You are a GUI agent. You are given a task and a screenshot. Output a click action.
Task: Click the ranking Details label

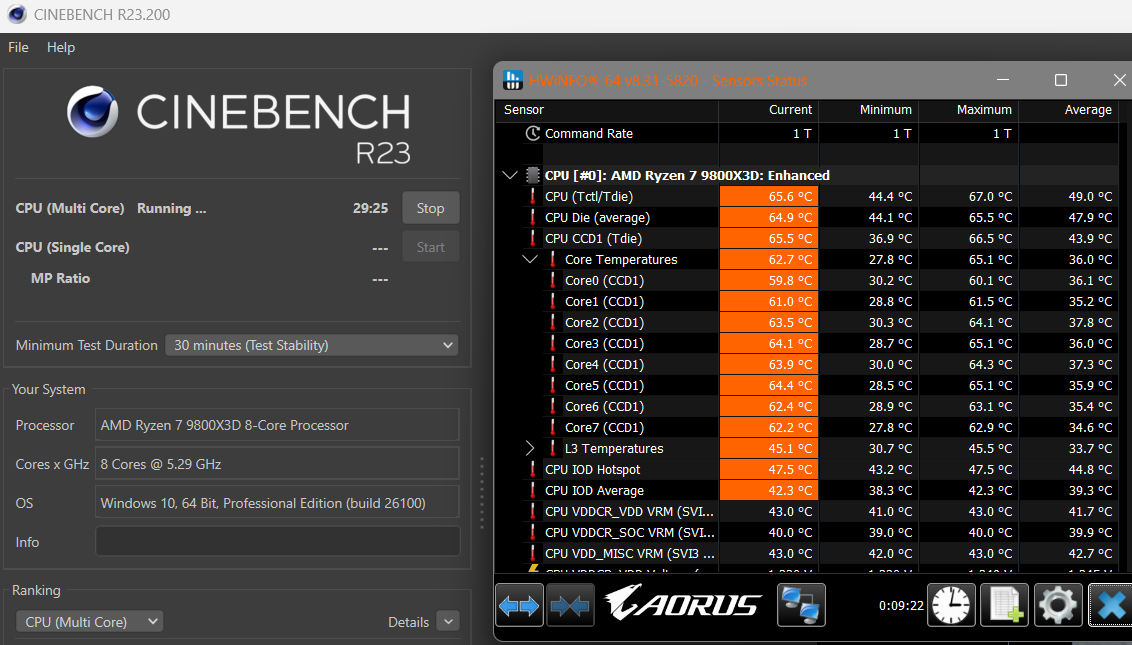pos(409,622)
